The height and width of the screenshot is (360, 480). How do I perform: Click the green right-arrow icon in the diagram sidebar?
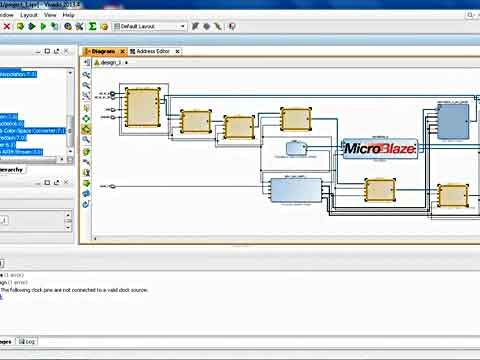86,183
